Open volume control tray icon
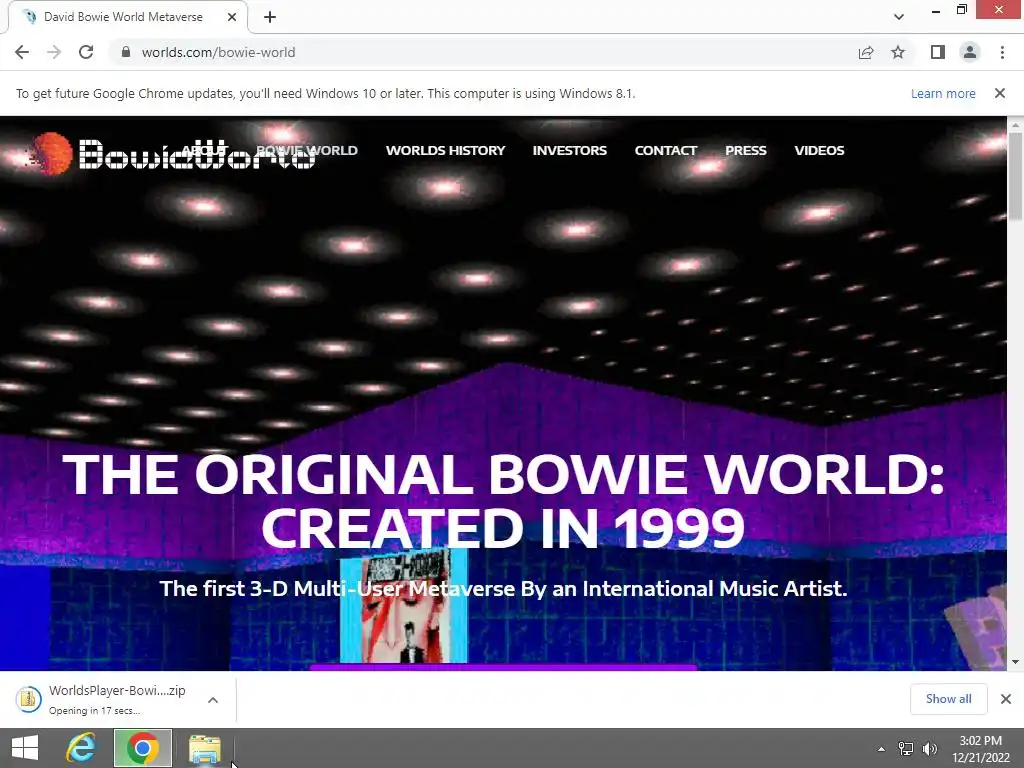The height and width of the screenshot is (768, 1024). [x=930, y=748]
